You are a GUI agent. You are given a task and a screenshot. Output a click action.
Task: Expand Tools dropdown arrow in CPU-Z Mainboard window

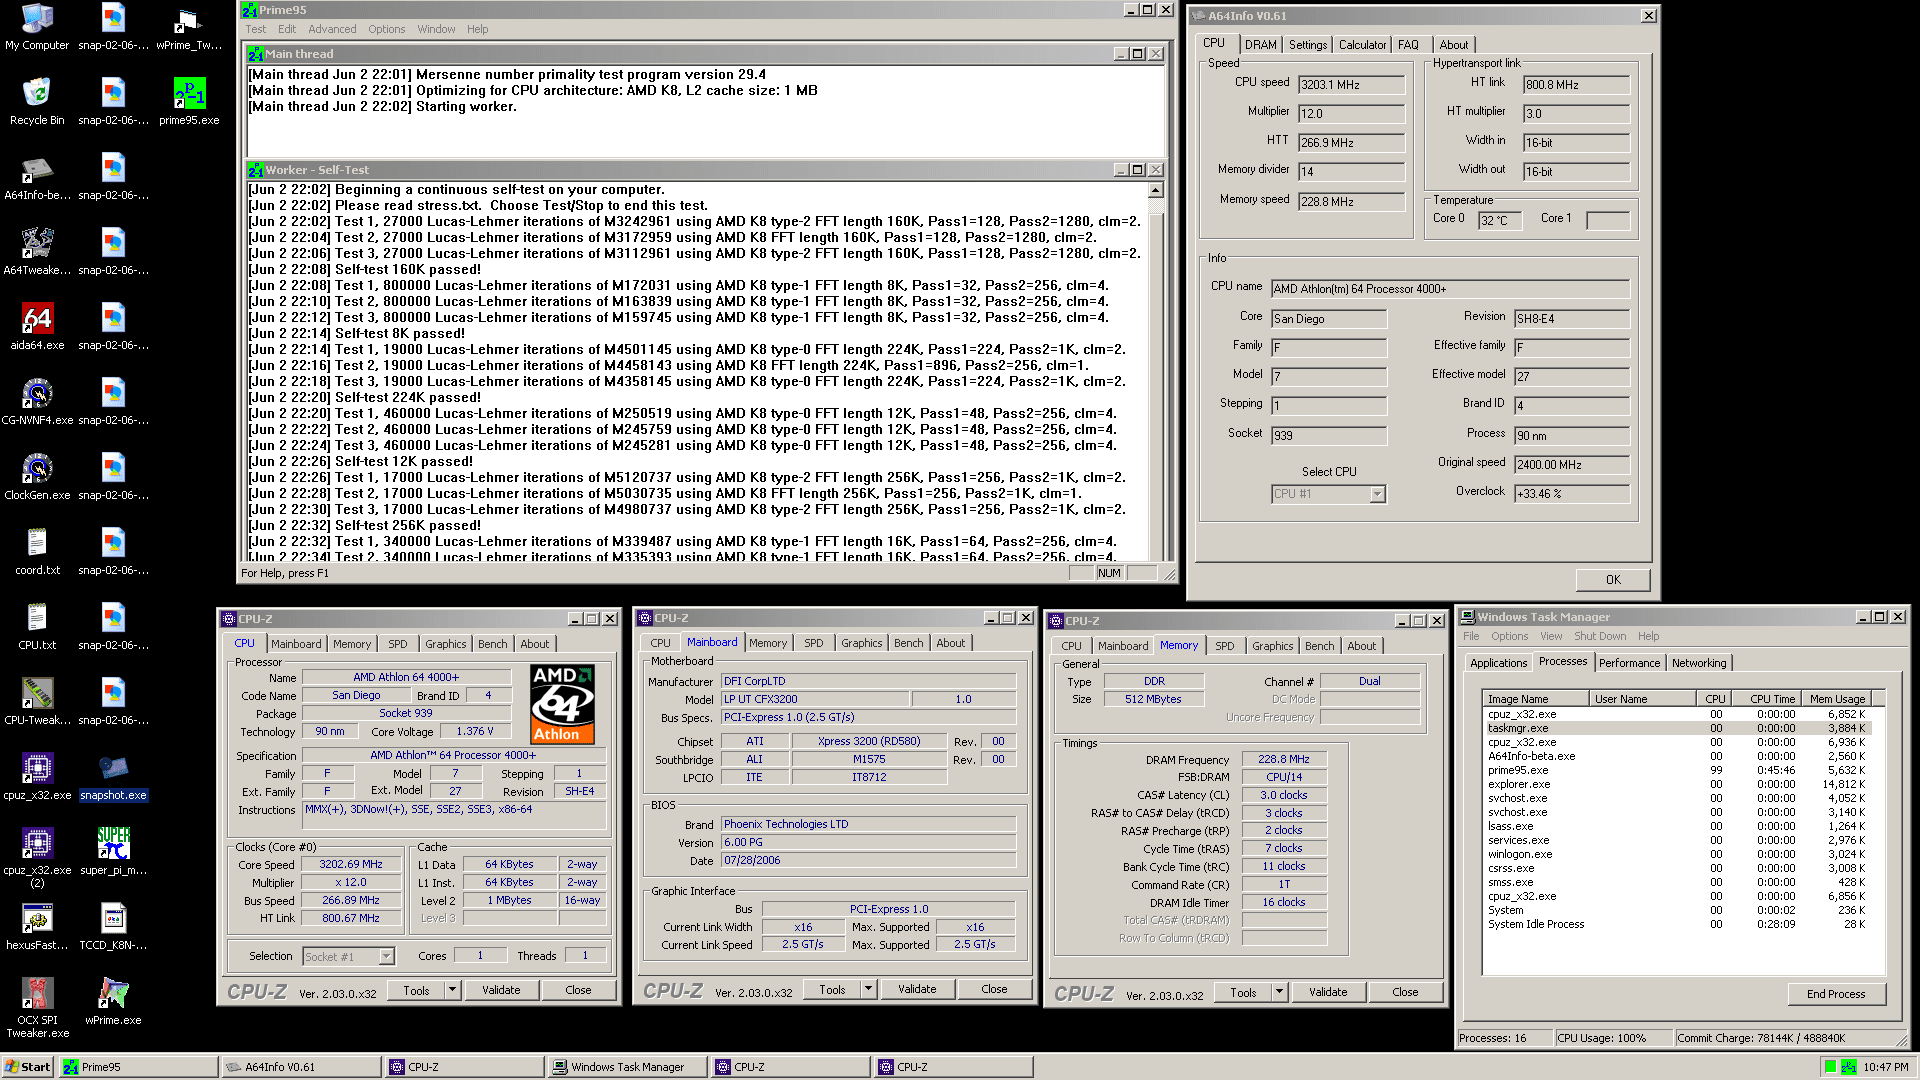(x=868, y=989)
